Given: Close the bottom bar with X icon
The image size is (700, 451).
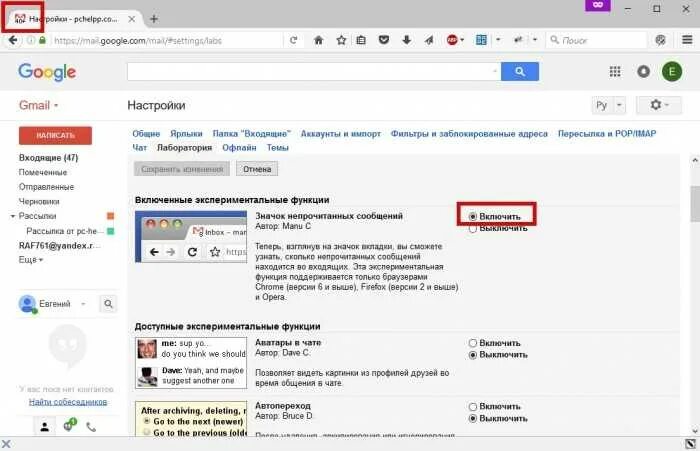Looking at the screenshot, I should coord(6,444).
